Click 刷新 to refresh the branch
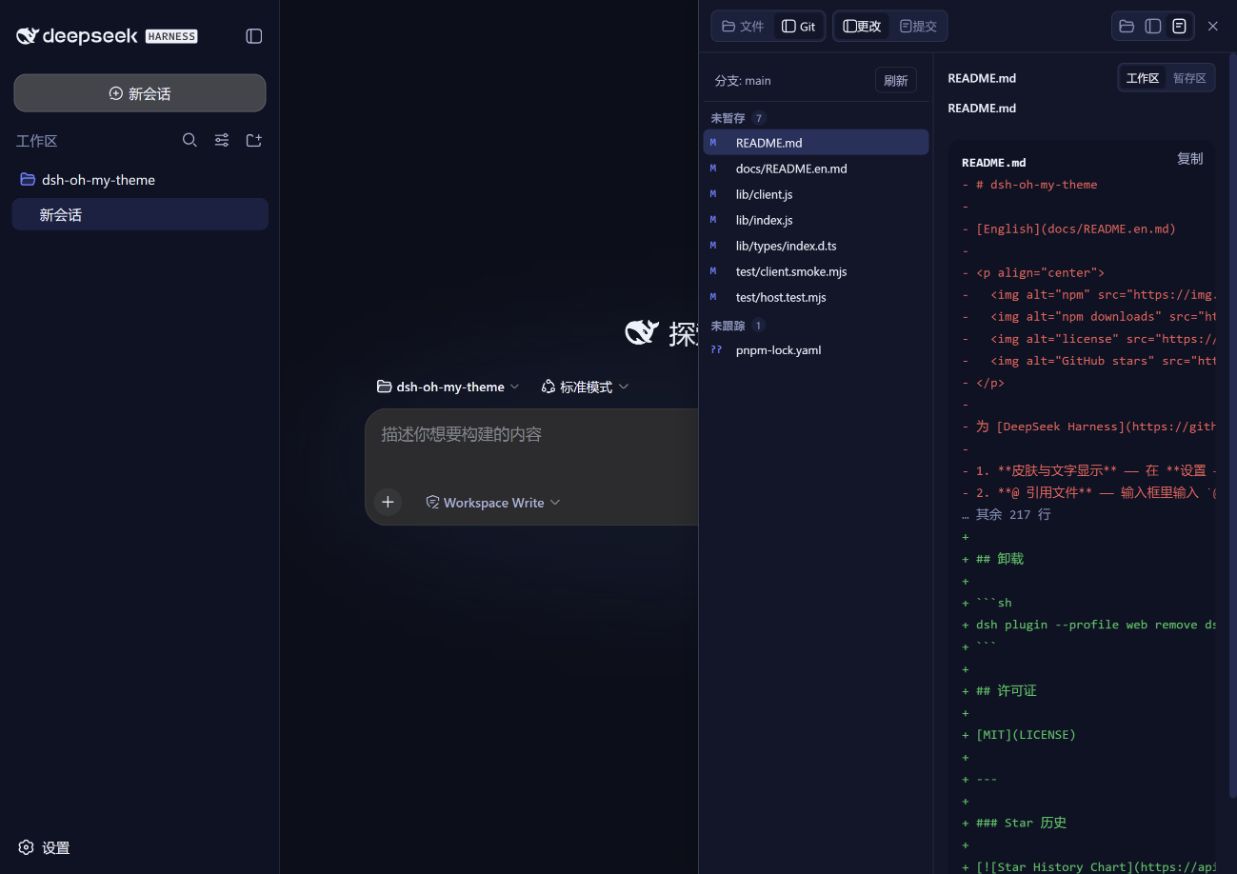 (x=896, y=81)
